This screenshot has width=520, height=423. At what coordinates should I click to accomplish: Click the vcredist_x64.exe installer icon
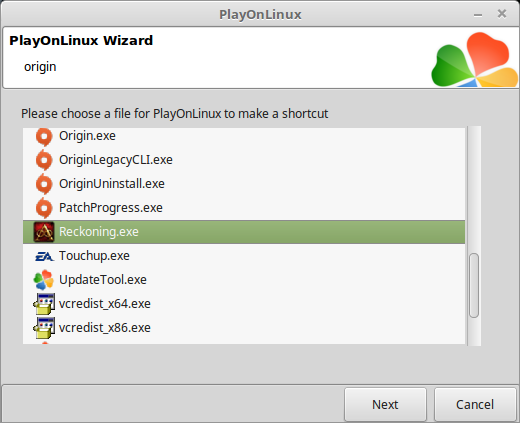pos(44,304)
